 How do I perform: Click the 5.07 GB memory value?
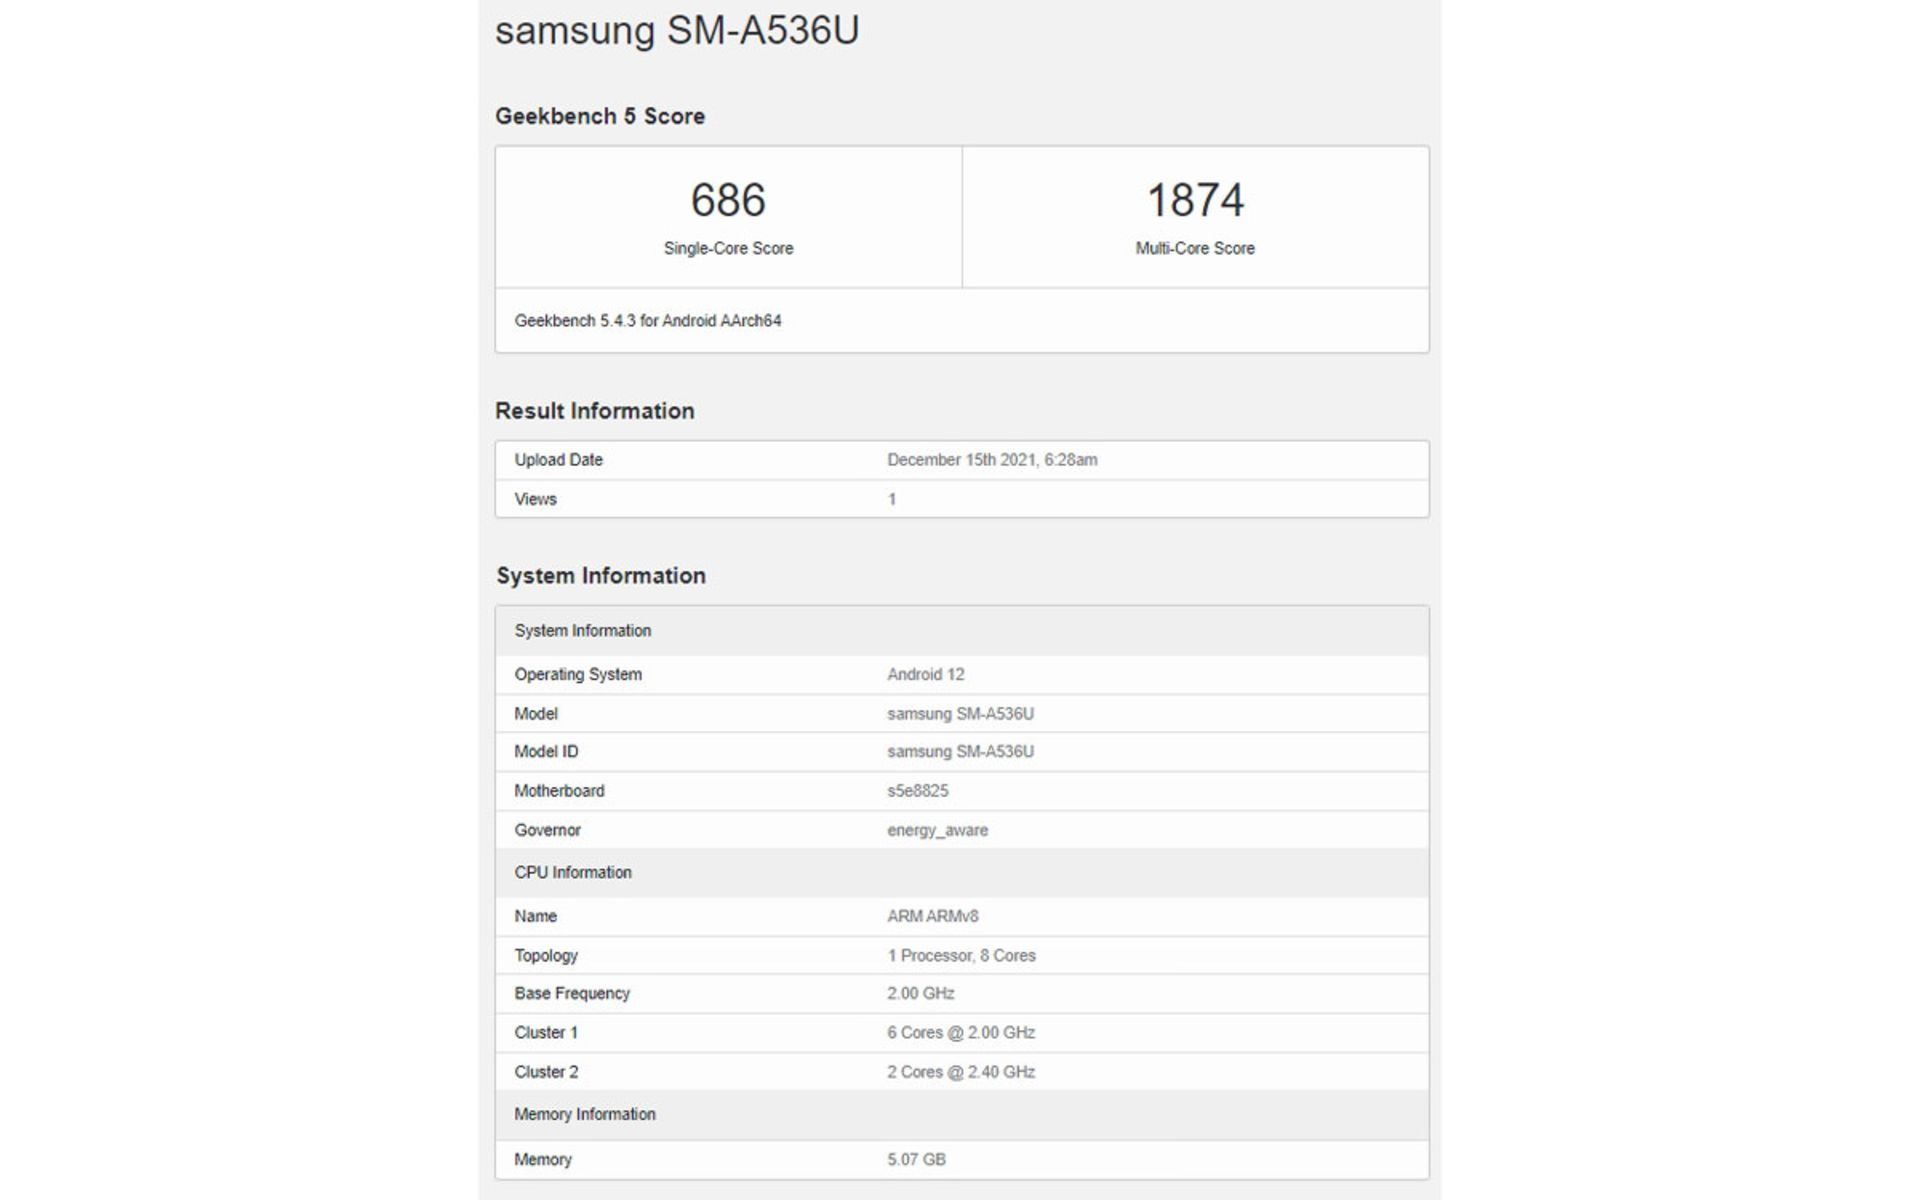(916, 1160)
